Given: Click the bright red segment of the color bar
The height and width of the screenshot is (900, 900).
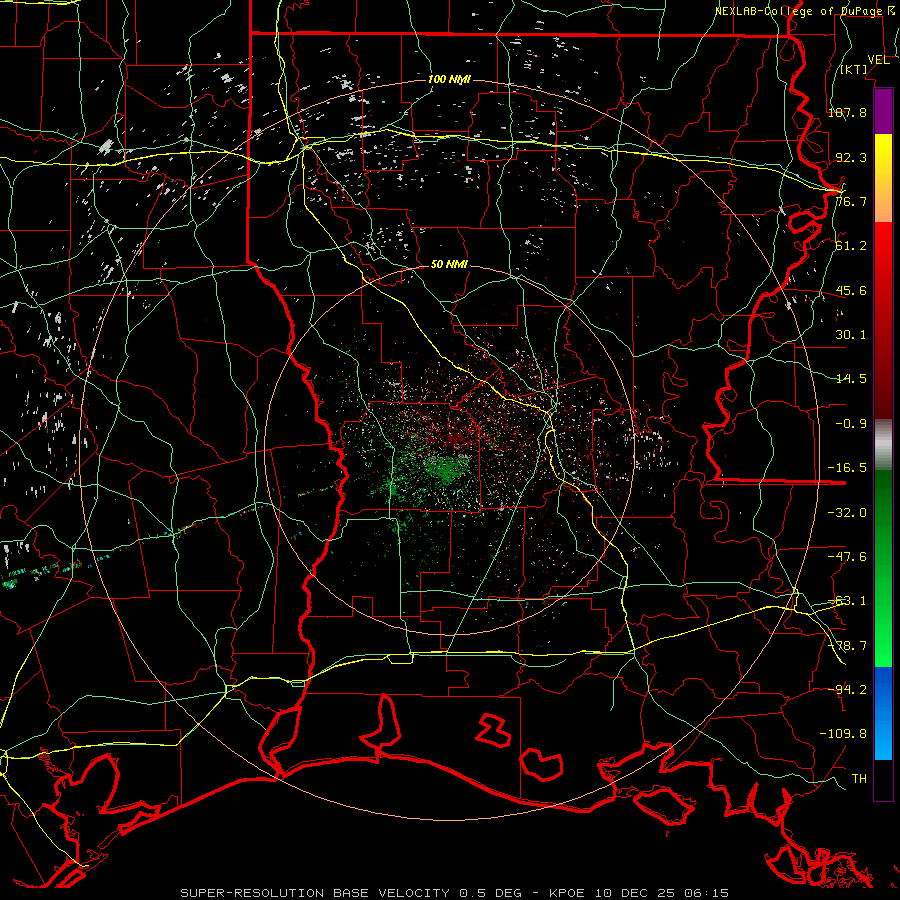Looking at the screenshot, I should (x=883, y=320).
